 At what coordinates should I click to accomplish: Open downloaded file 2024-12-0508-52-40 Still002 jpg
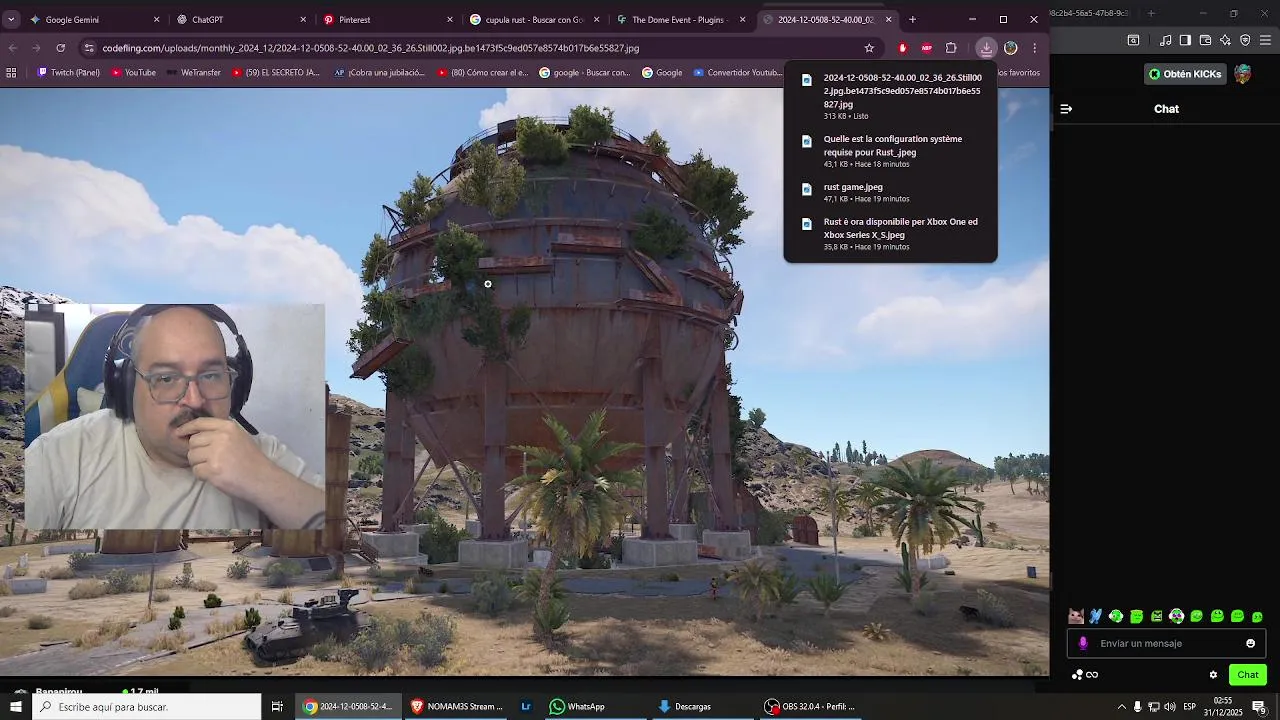tap(891, 96)
